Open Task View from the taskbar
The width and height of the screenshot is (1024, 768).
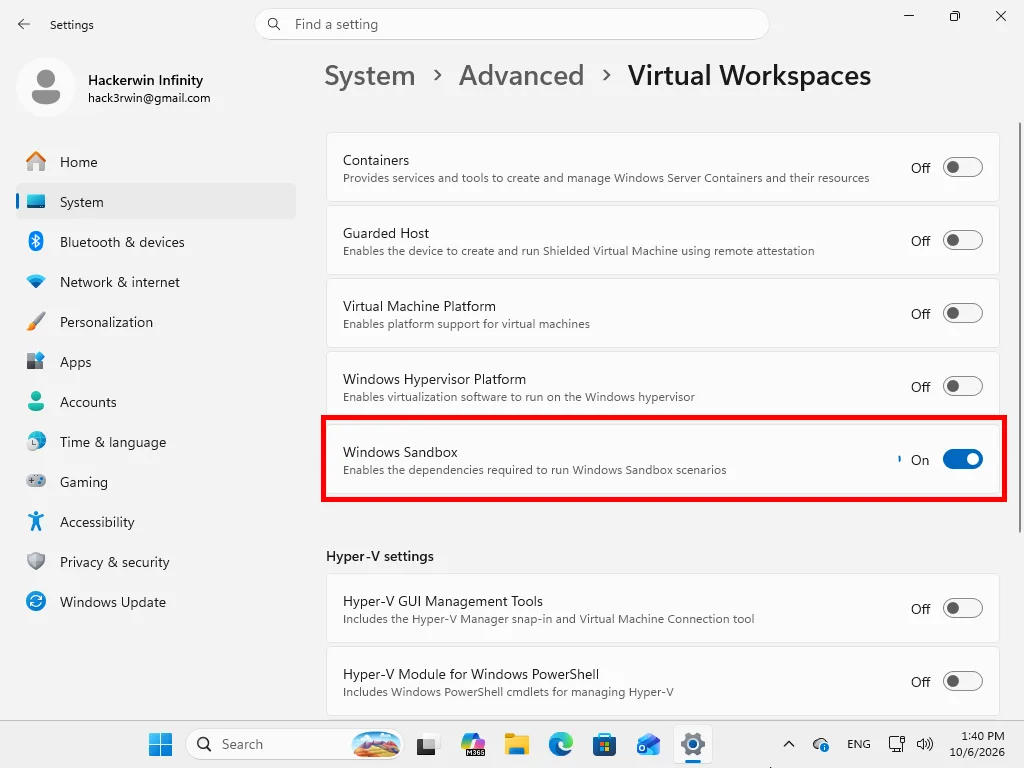[426, 744]
